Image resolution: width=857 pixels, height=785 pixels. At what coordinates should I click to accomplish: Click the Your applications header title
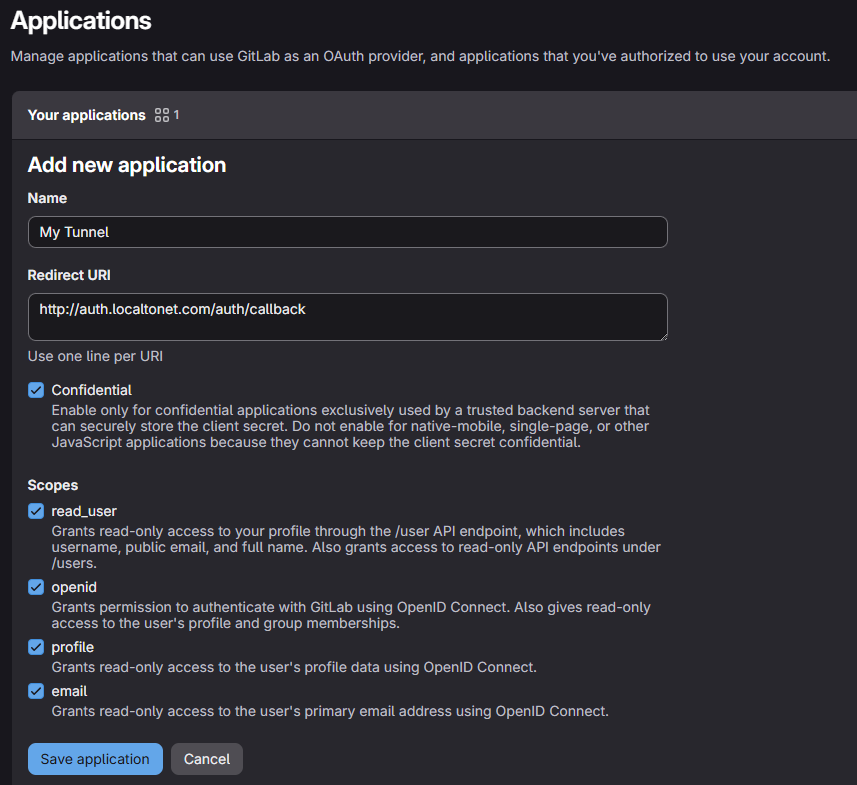(x=86, y=115)
